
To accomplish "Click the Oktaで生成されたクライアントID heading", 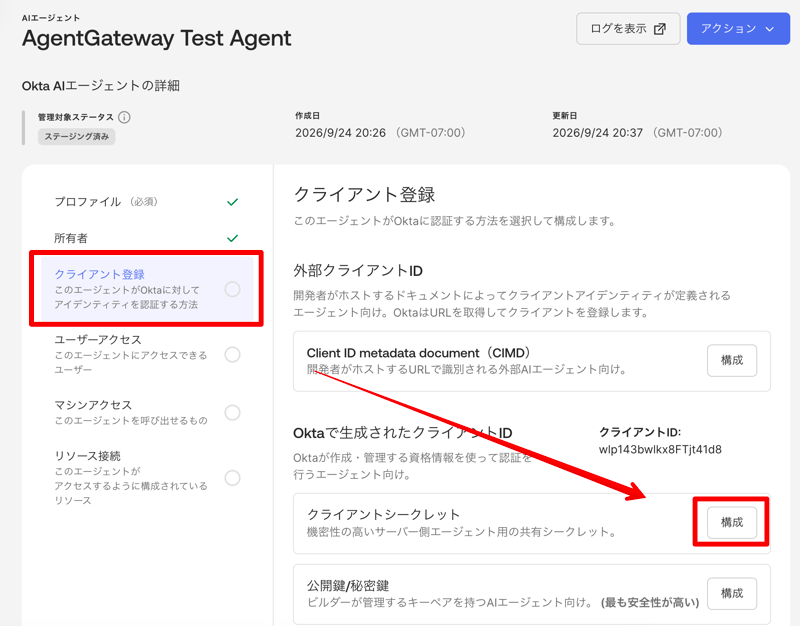I will pos(403,433).
